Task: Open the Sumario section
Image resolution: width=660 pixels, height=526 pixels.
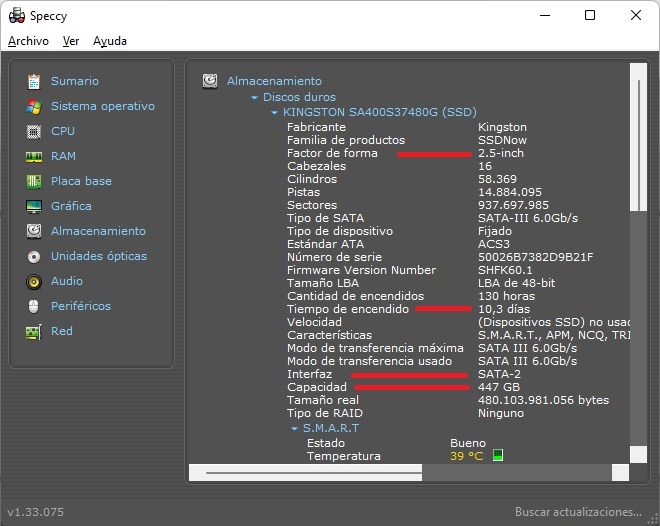Action: (75, 81)
